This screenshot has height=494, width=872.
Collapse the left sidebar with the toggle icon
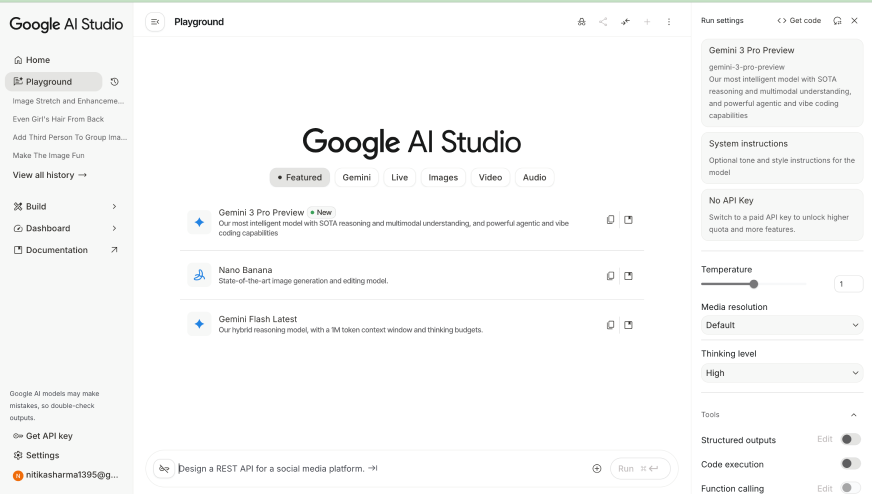coord(155,22)
